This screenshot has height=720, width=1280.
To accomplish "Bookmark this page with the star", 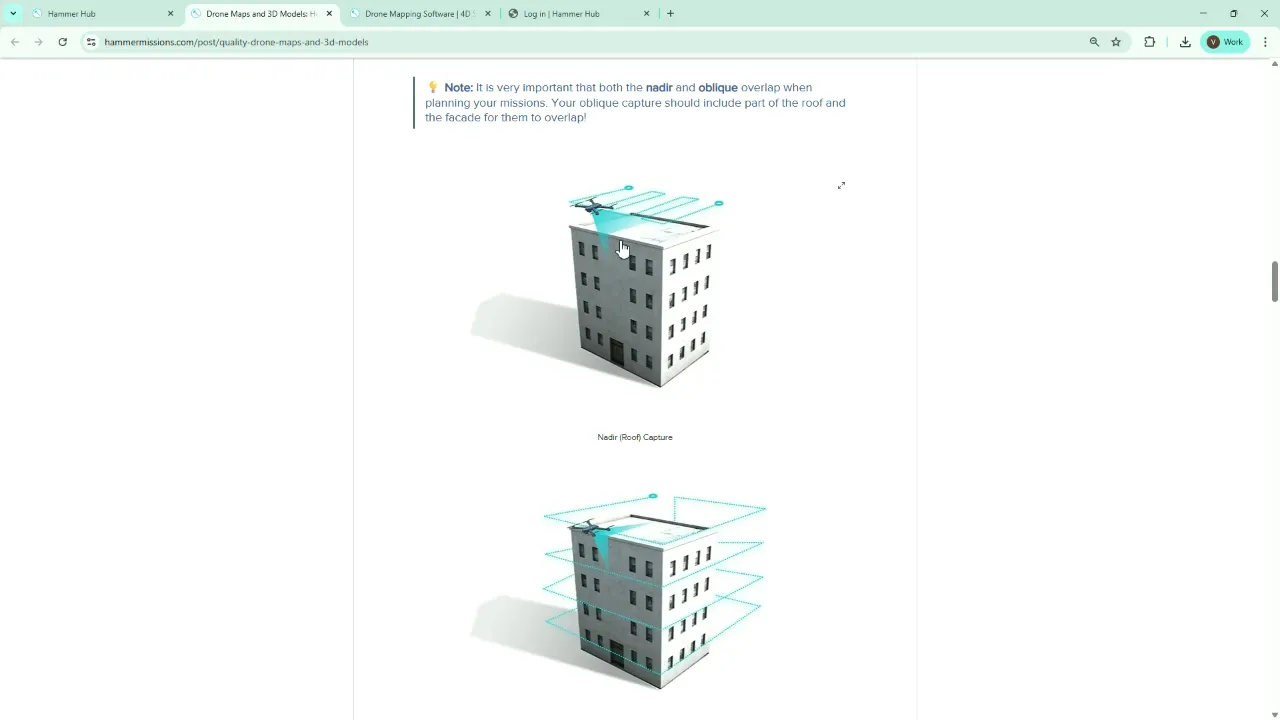I will tap(1116, 42).
